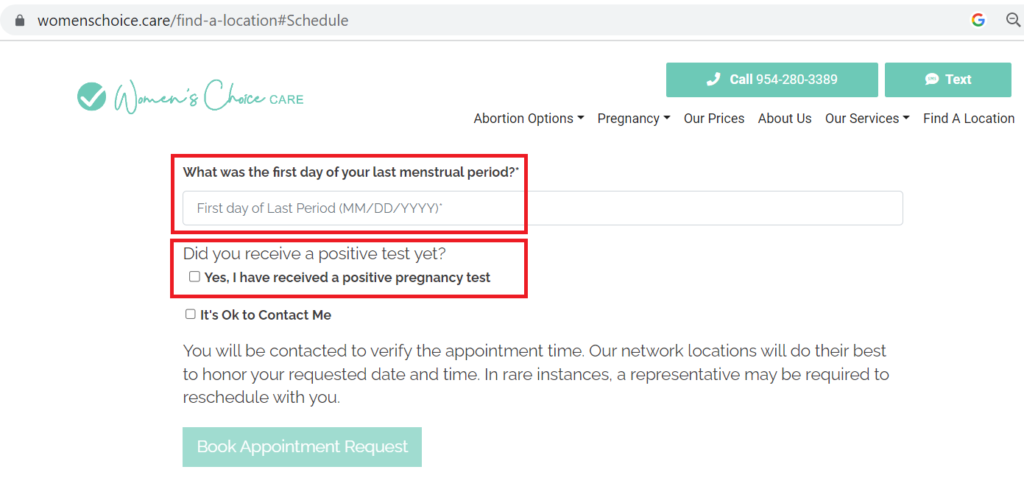Click the Book Appointment Request button
The width and height of the screenshot is (1024, 478).
pos(302,447)
